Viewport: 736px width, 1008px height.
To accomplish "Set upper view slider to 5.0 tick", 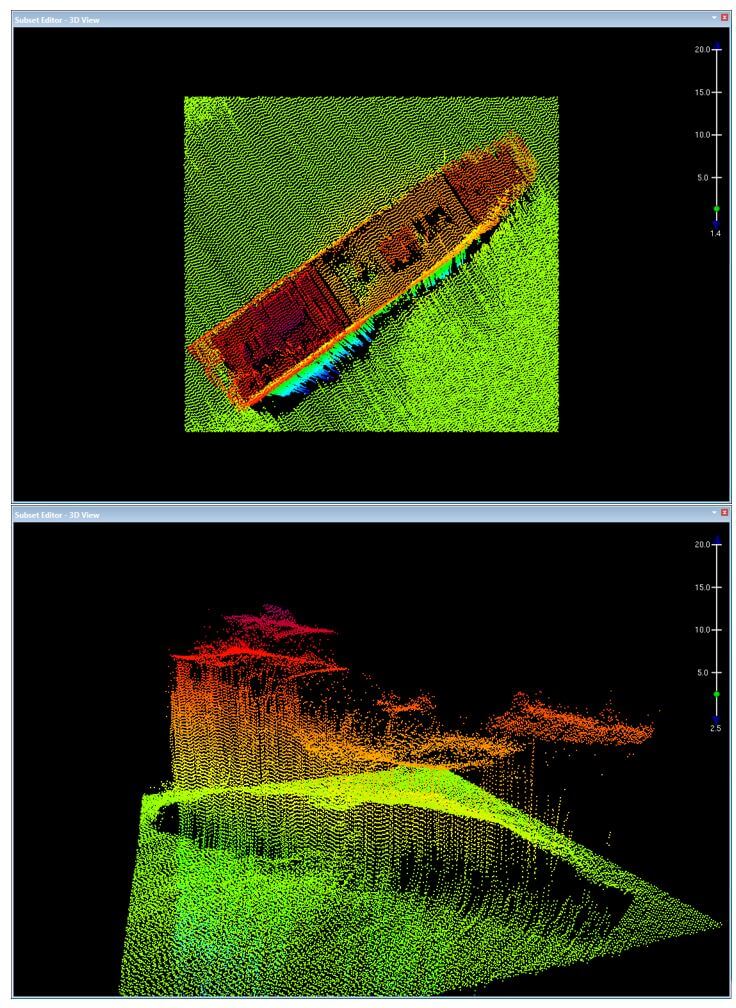I will coord(716,178).
